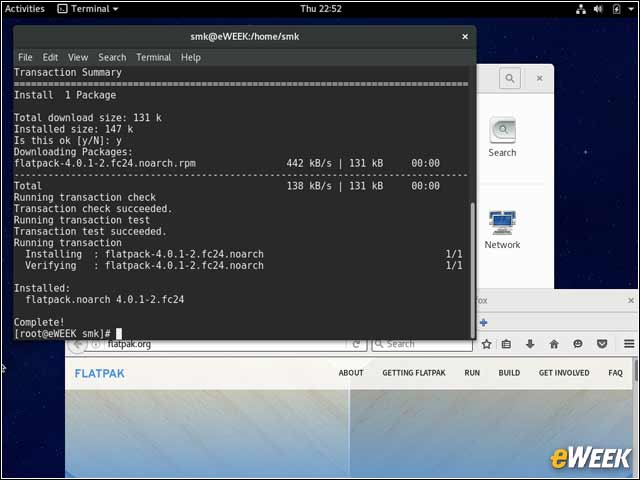Open the Activities overview
The width and height of the screenshot is (640, 480).
click(24, 9)
